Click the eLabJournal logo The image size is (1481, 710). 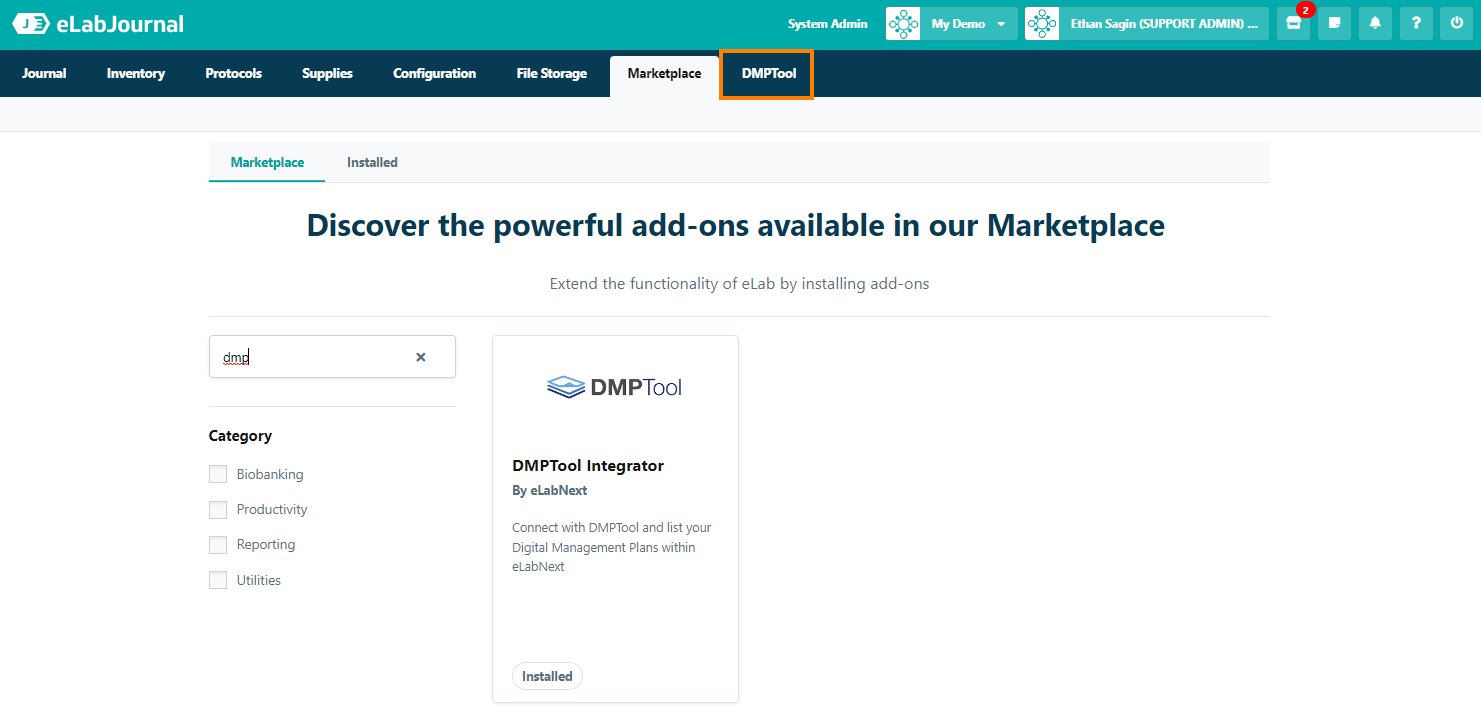tap(98, 24)
